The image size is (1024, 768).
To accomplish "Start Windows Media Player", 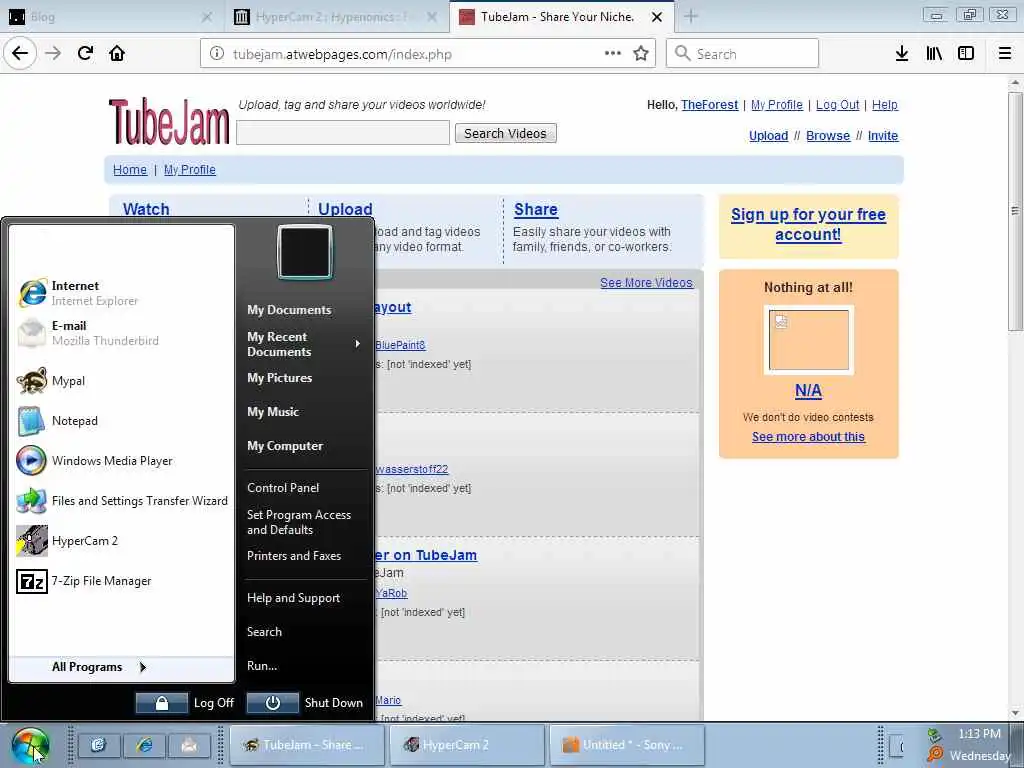I will 122,461.
